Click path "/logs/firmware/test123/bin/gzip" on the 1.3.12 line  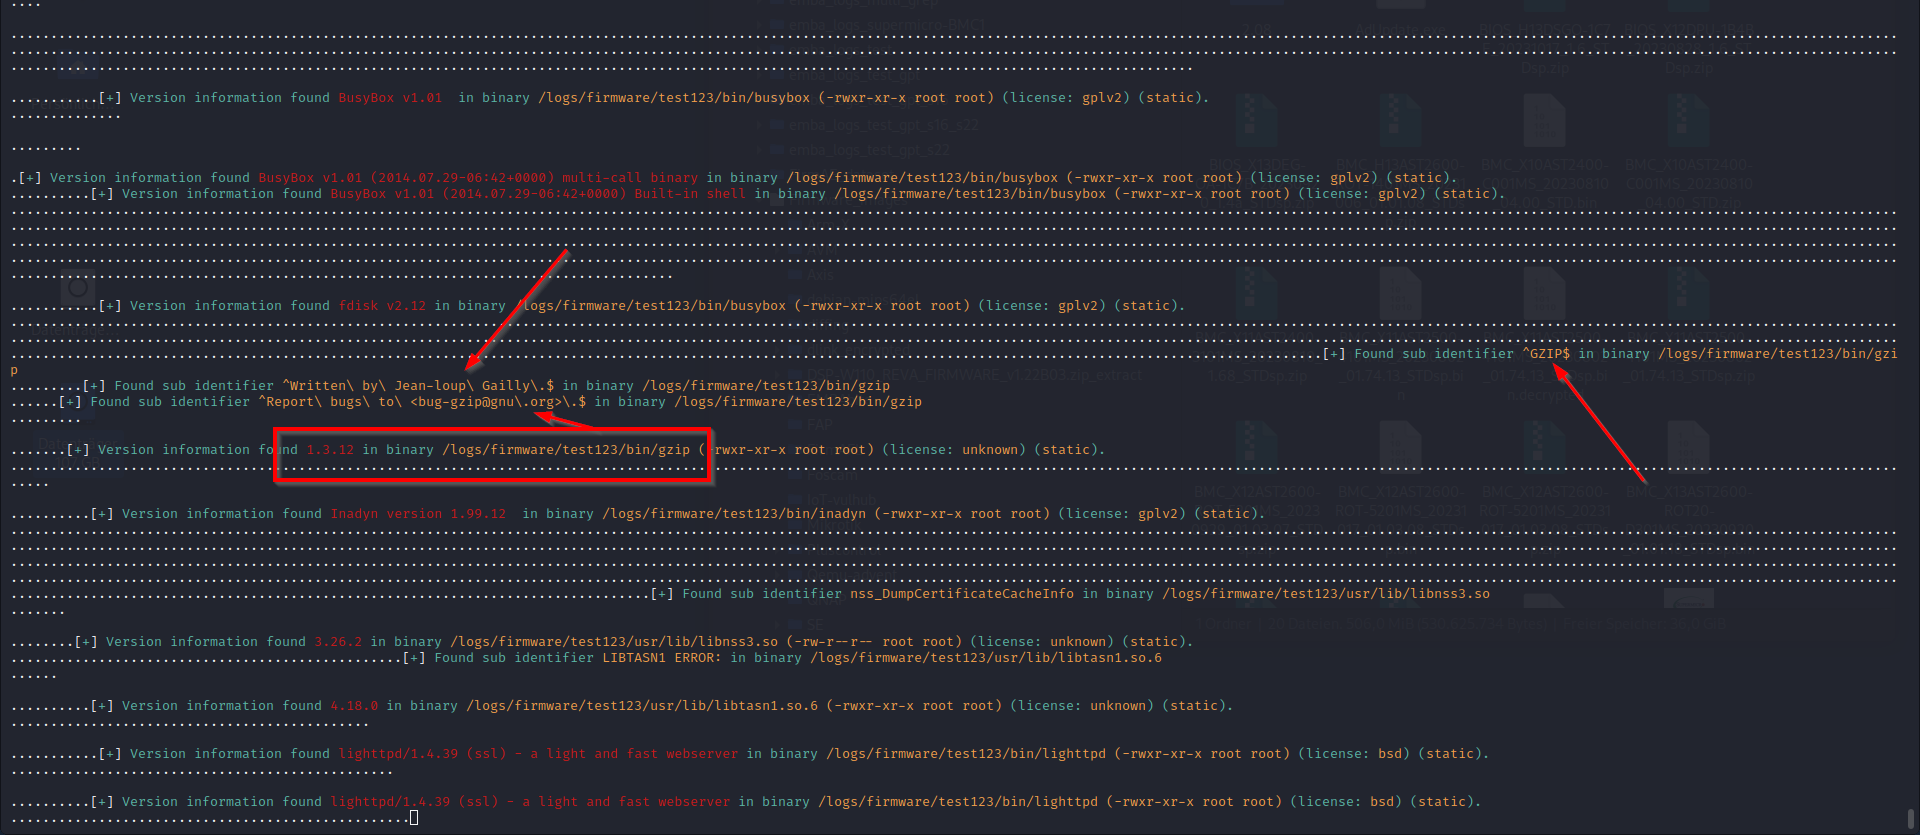click(566, 450)
